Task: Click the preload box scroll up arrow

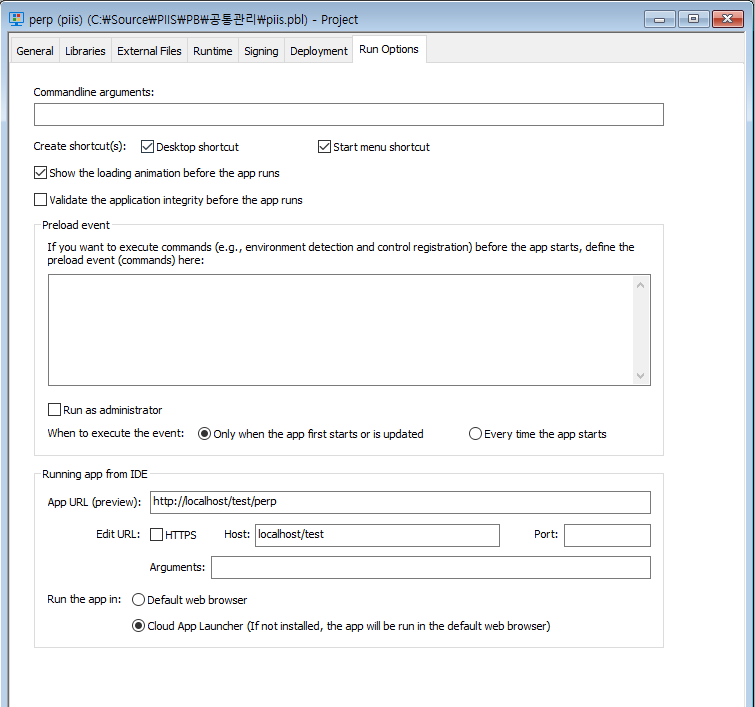Action: [640, 285]
